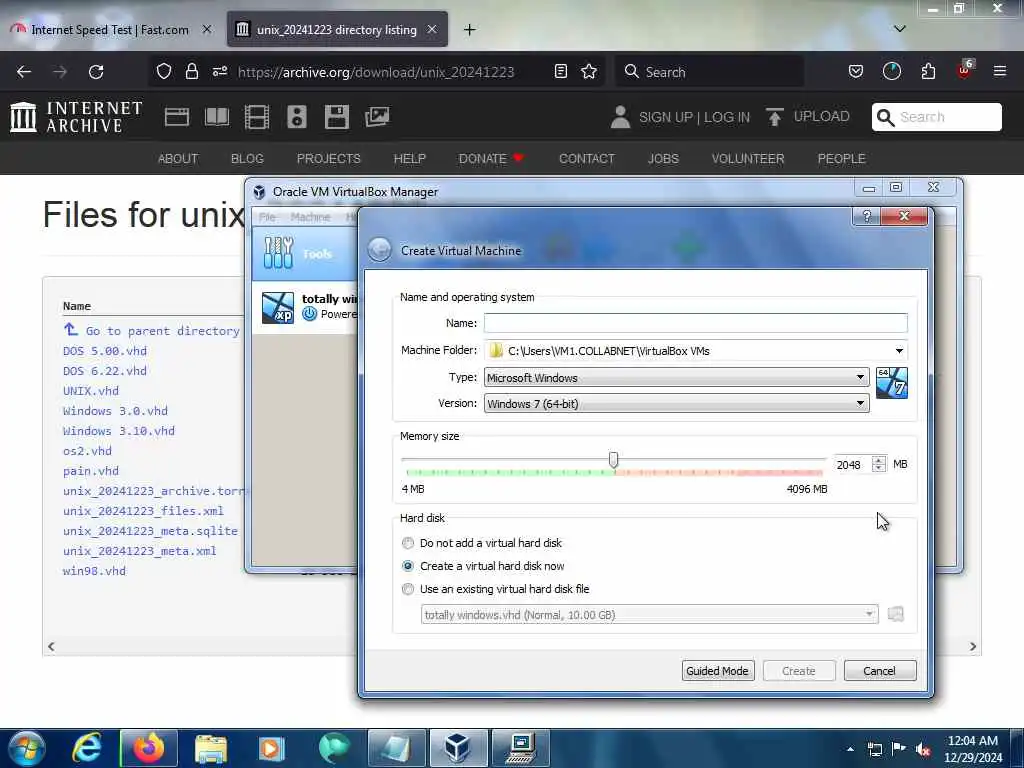Open the Type dropdown
Image resolution: width=1024 pixels, height=768 pixels.
click(677, 377)
